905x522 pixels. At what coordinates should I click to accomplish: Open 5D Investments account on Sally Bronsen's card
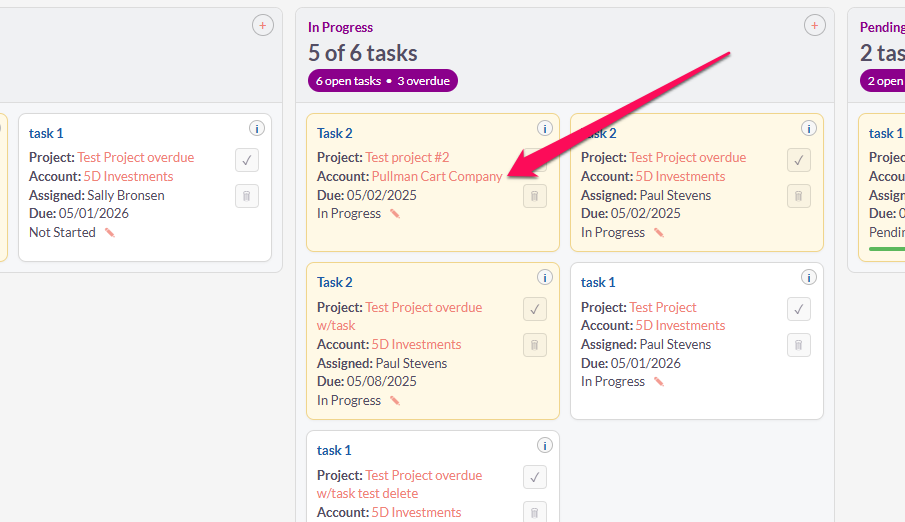click(129, 176)
